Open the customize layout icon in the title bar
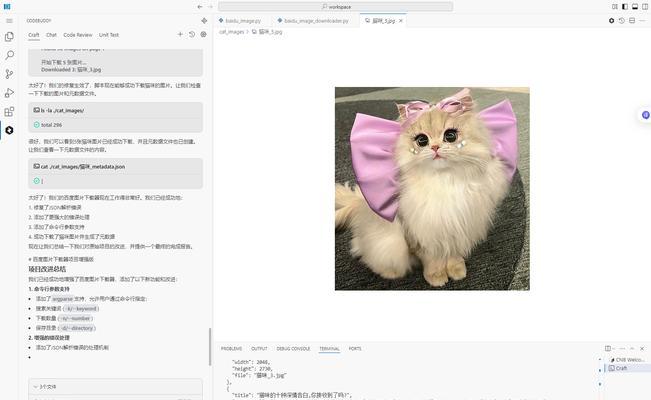 coord(615,7)
